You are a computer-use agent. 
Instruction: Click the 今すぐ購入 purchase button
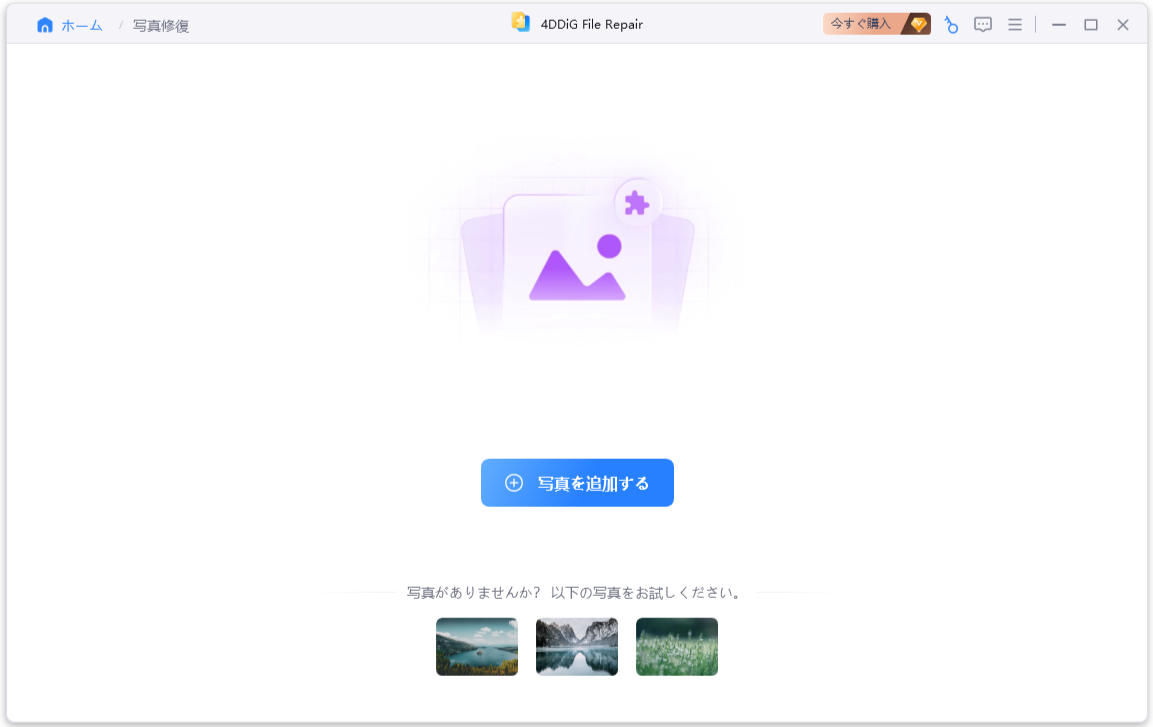pyautogui.click(x=862, y=22)
